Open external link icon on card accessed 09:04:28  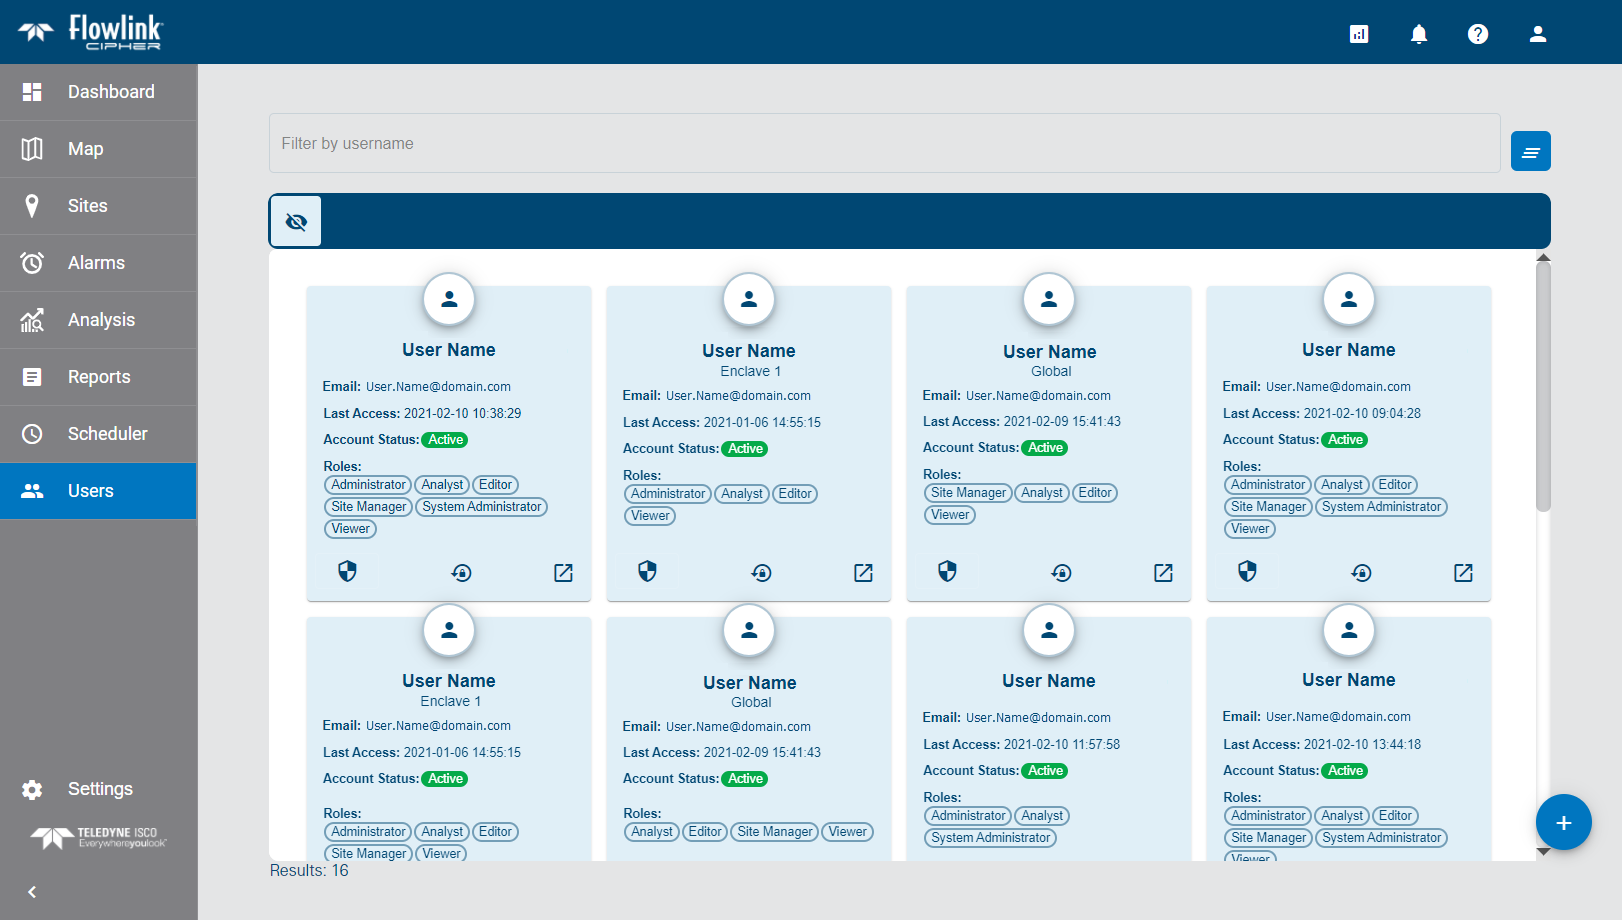(1463, 572)
